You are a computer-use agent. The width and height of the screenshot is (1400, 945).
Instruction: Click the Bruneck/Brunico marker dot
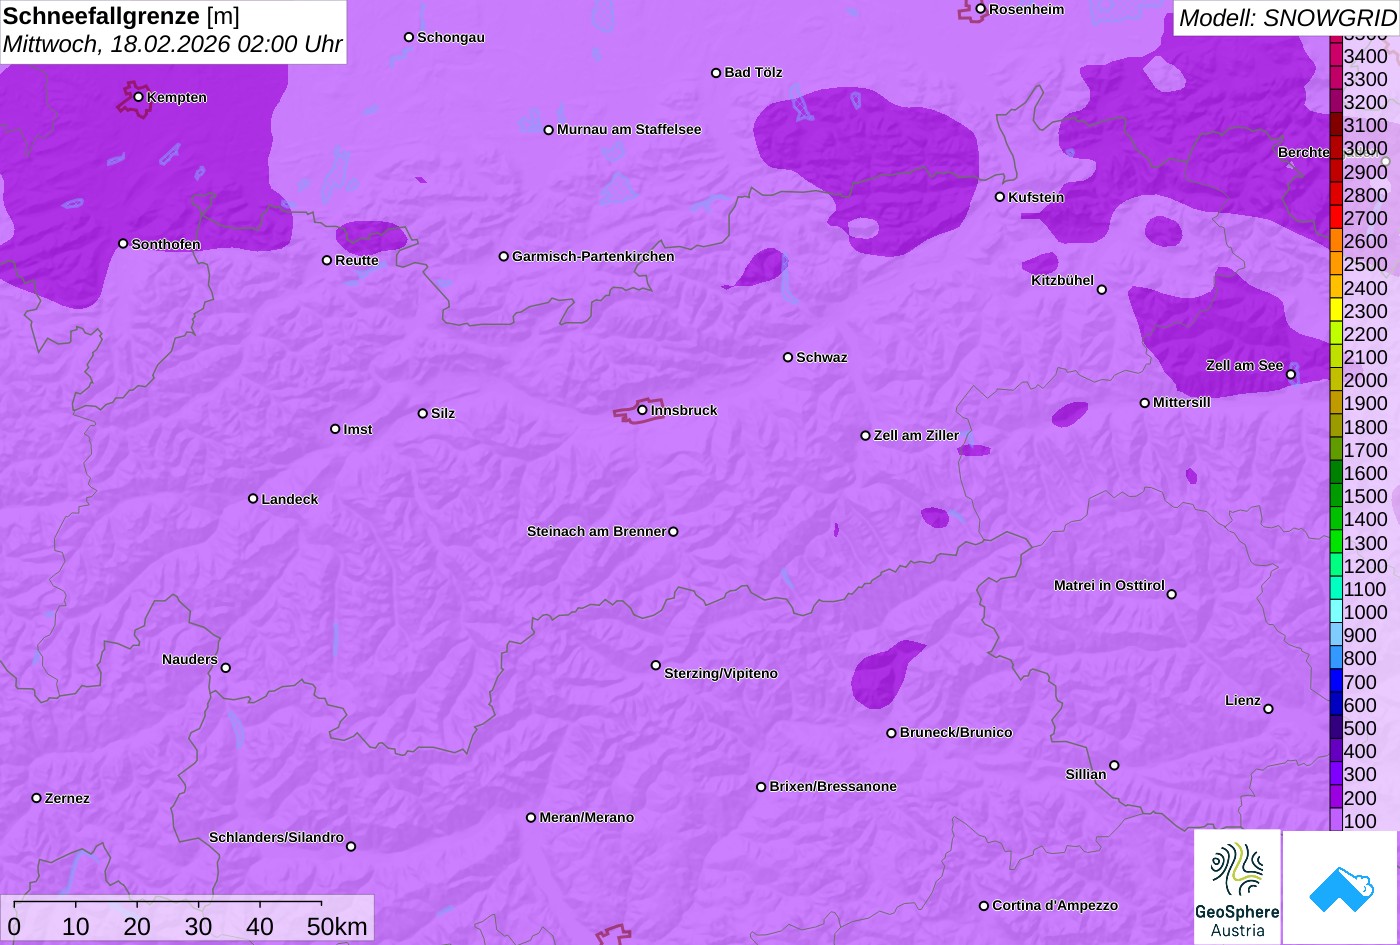coord(892,733)
